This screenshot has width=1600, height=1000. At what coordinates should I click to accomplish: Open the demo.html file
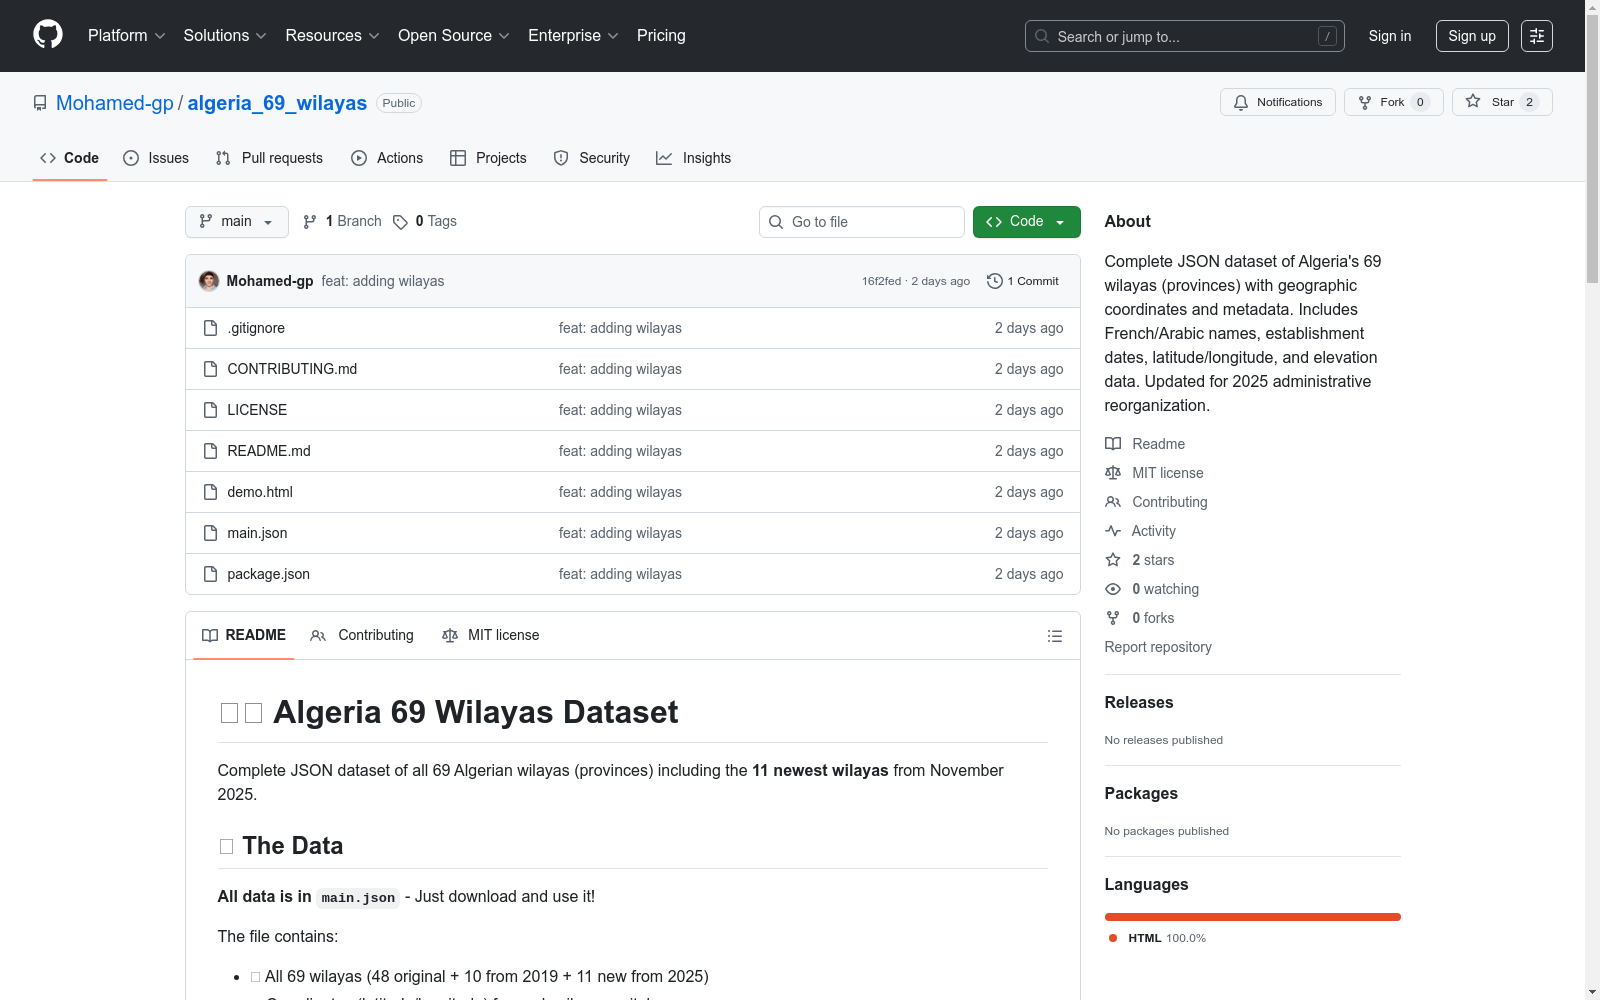(x=260, y=492)
